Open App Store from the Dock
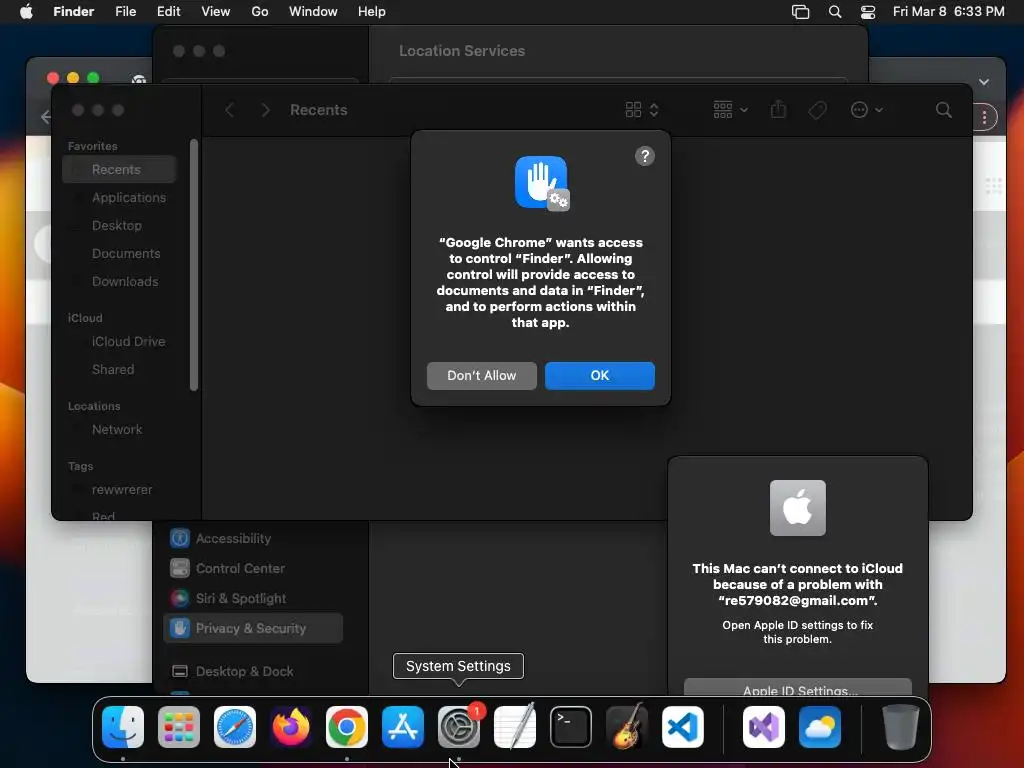1024x768 pixels. (403, 727)
